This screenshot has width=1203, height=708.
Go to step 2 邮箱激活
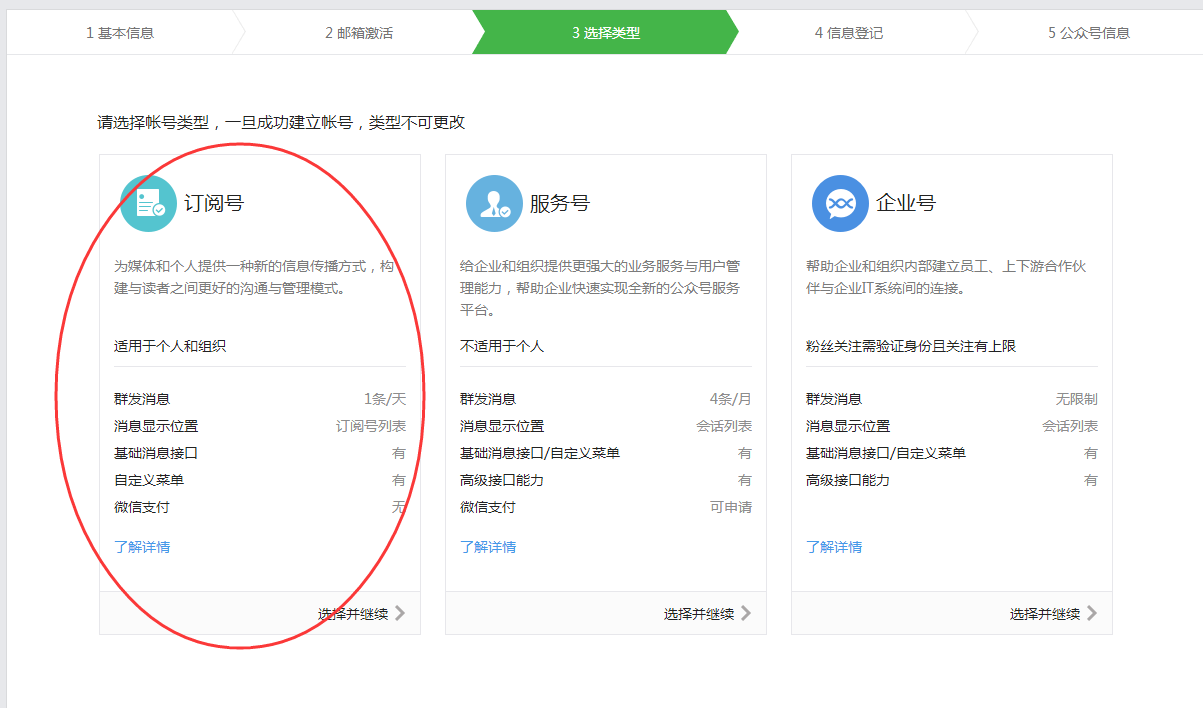click(x=359, y=33)
